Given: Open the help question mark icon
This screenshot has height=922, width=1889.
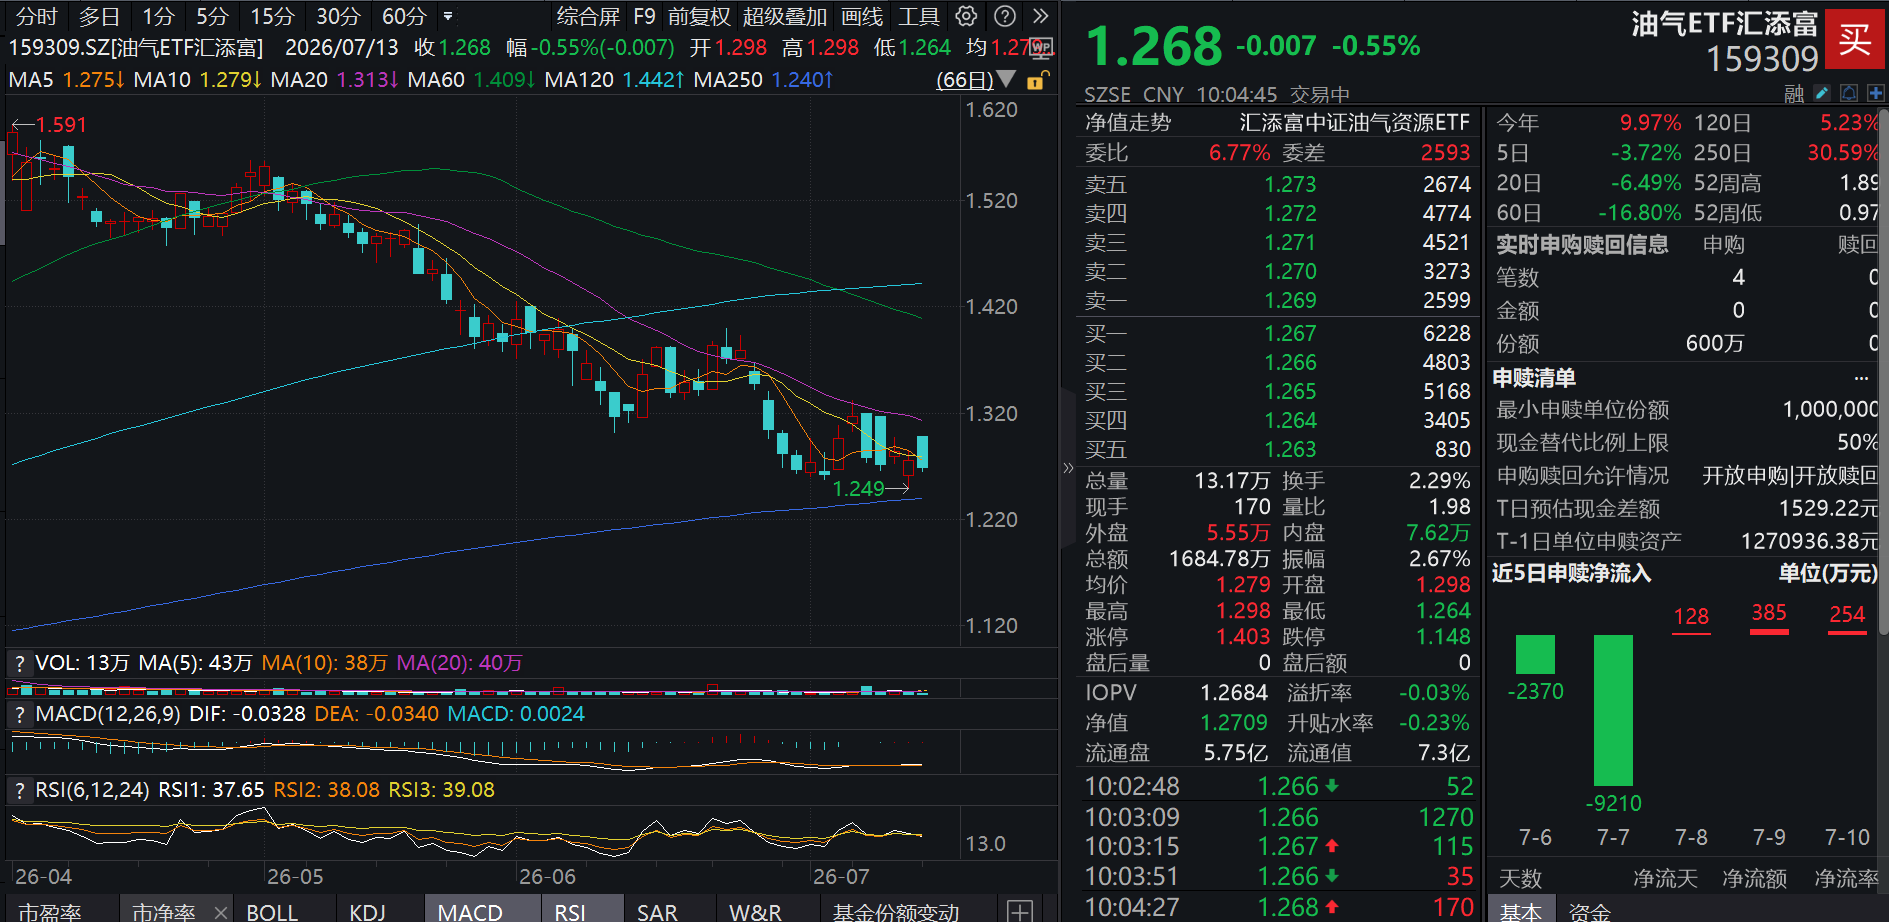Looking at the screenshot, I should (1005, 16).
